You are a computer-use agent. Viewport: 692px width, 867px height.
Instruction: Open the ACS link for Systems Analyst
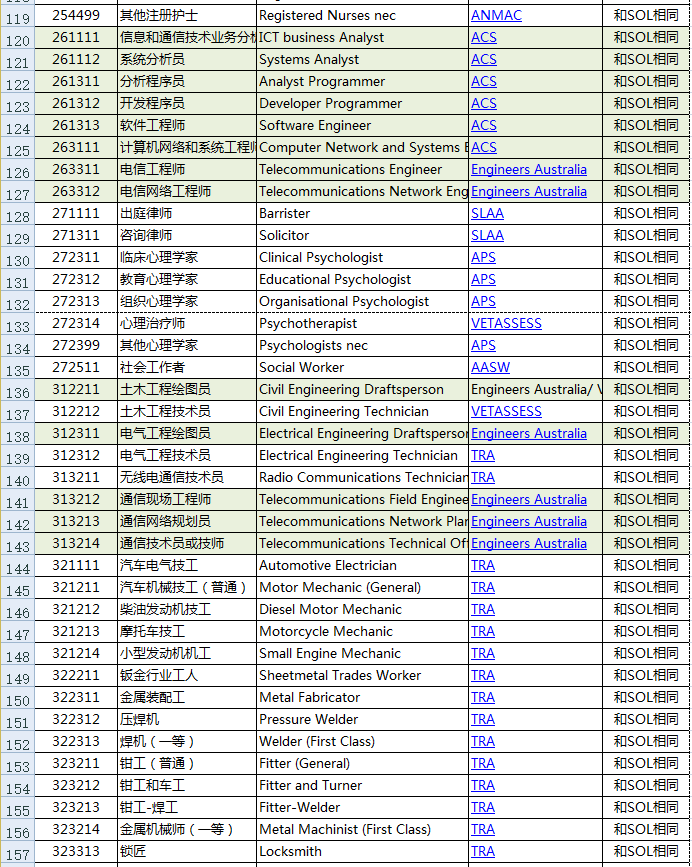point(484,59)
